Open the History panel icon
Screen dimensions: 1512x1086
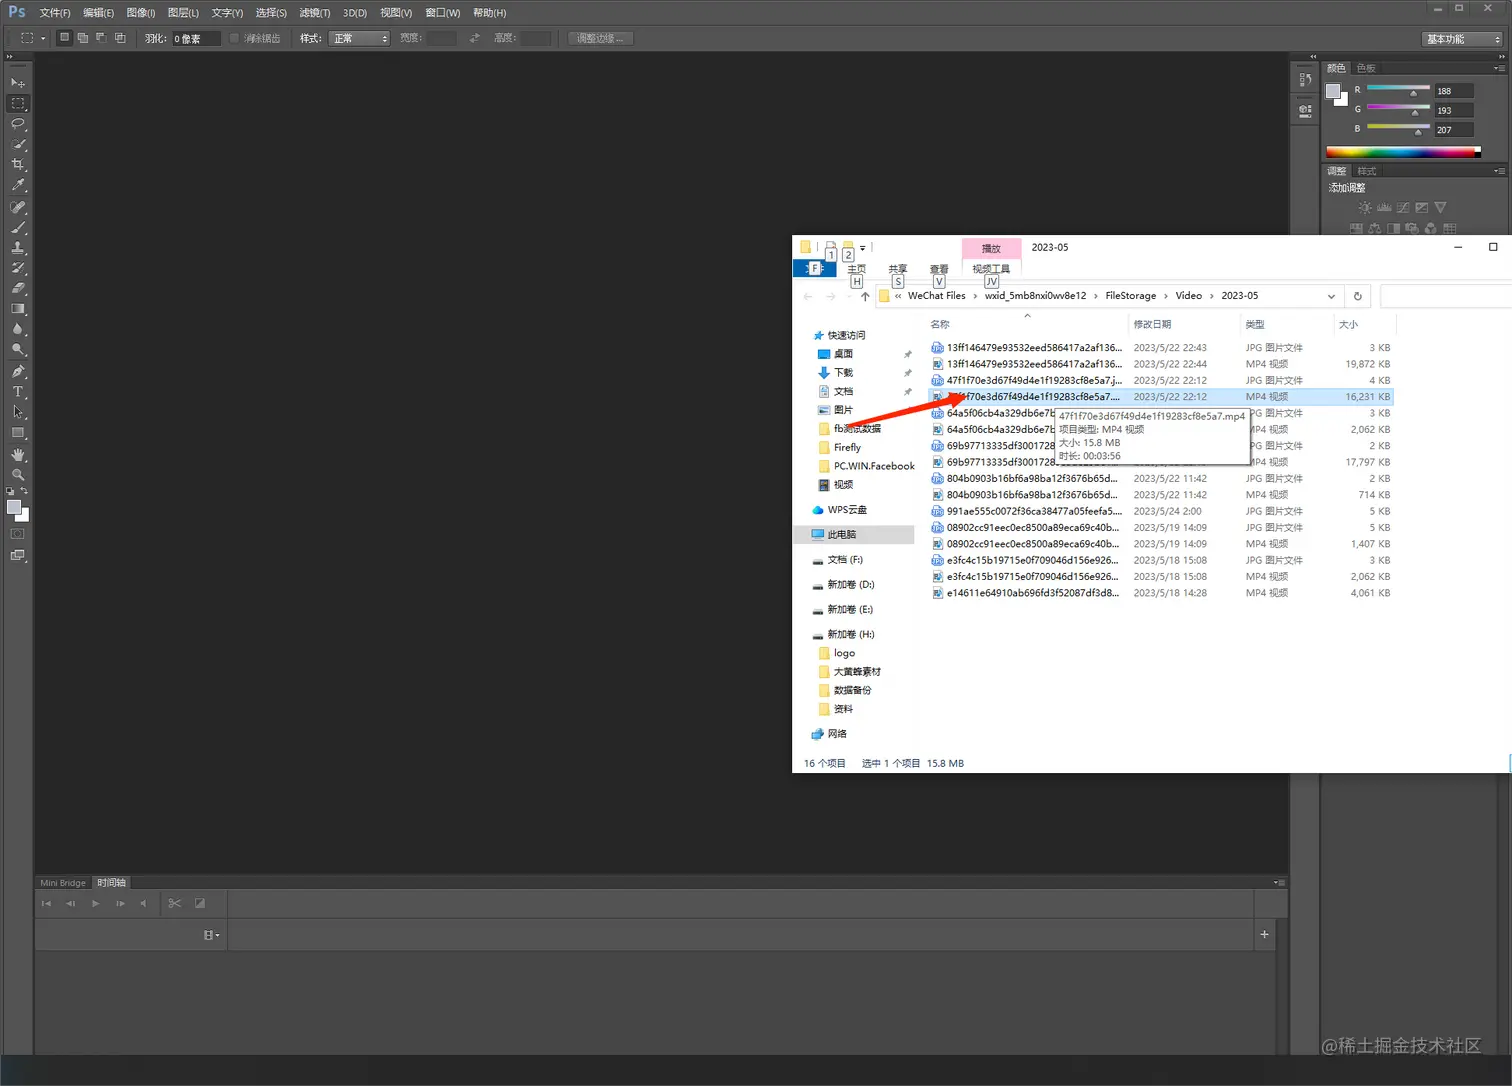1305,80
